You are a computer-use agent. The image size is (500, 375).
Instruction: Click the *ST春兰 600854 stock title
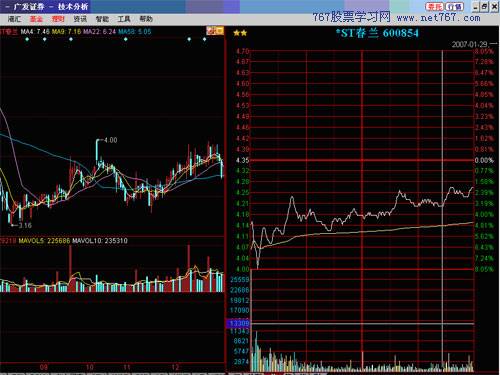pos(377,33)
